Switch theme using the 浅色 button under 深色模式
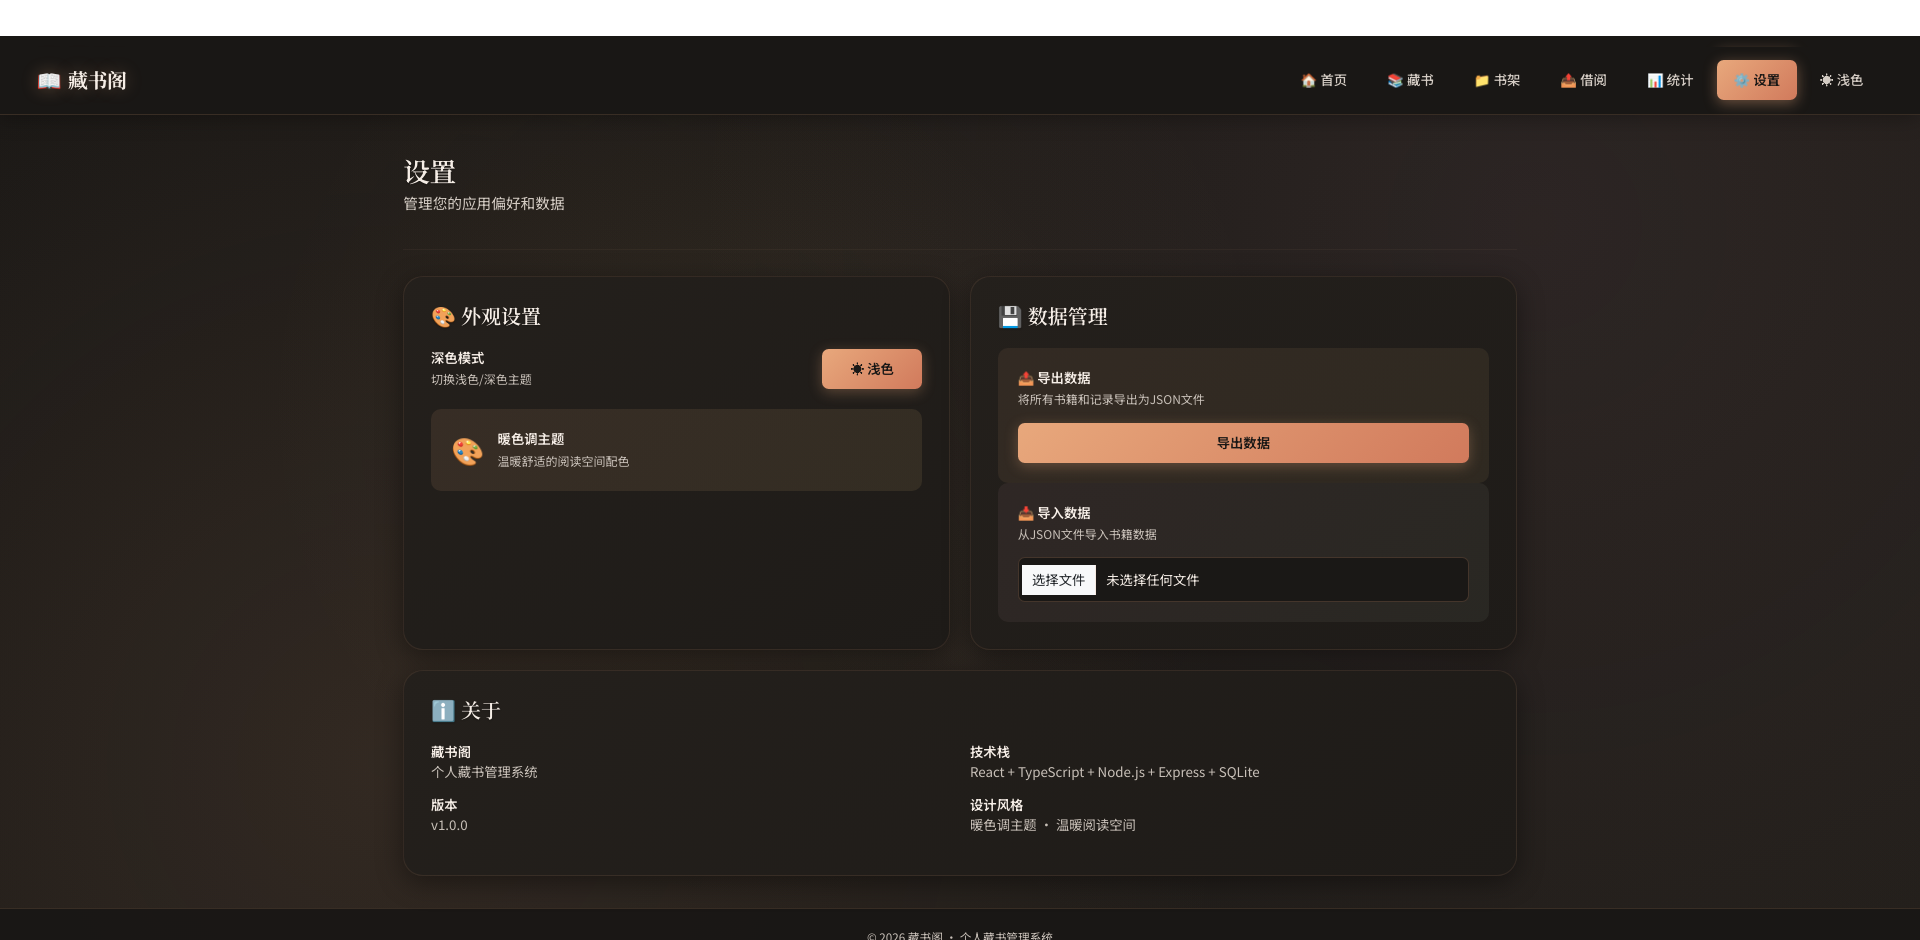 point(871,368)
